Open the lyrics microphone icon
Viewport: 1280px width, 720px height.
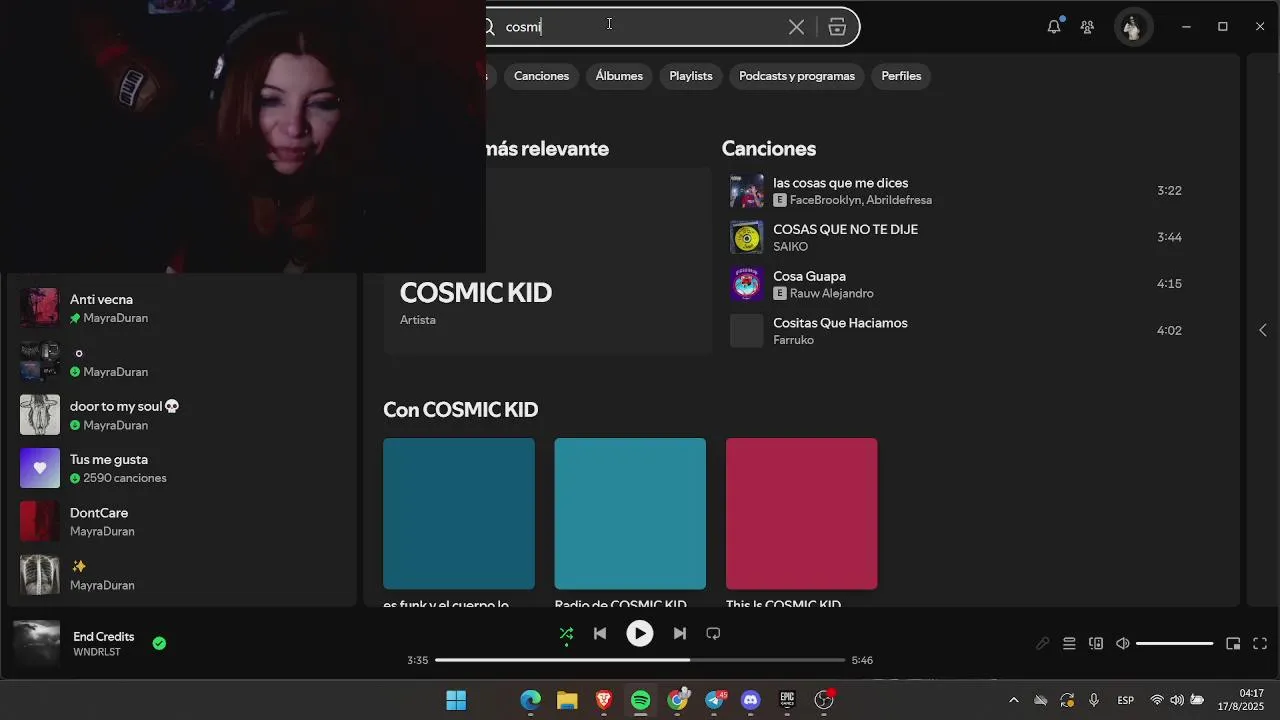[1042, 644]
